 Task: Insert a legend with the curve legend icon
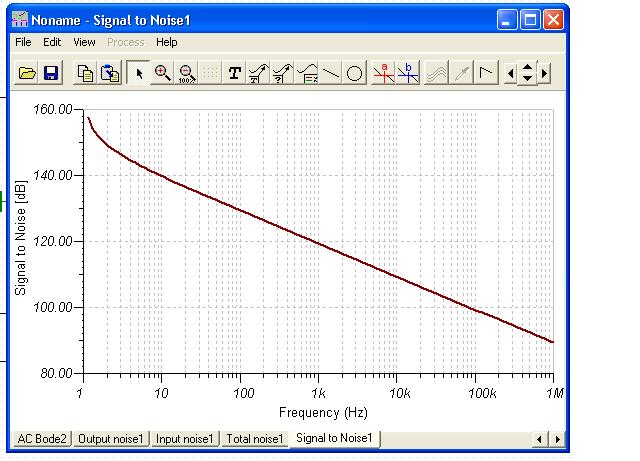tap(307, 73)
